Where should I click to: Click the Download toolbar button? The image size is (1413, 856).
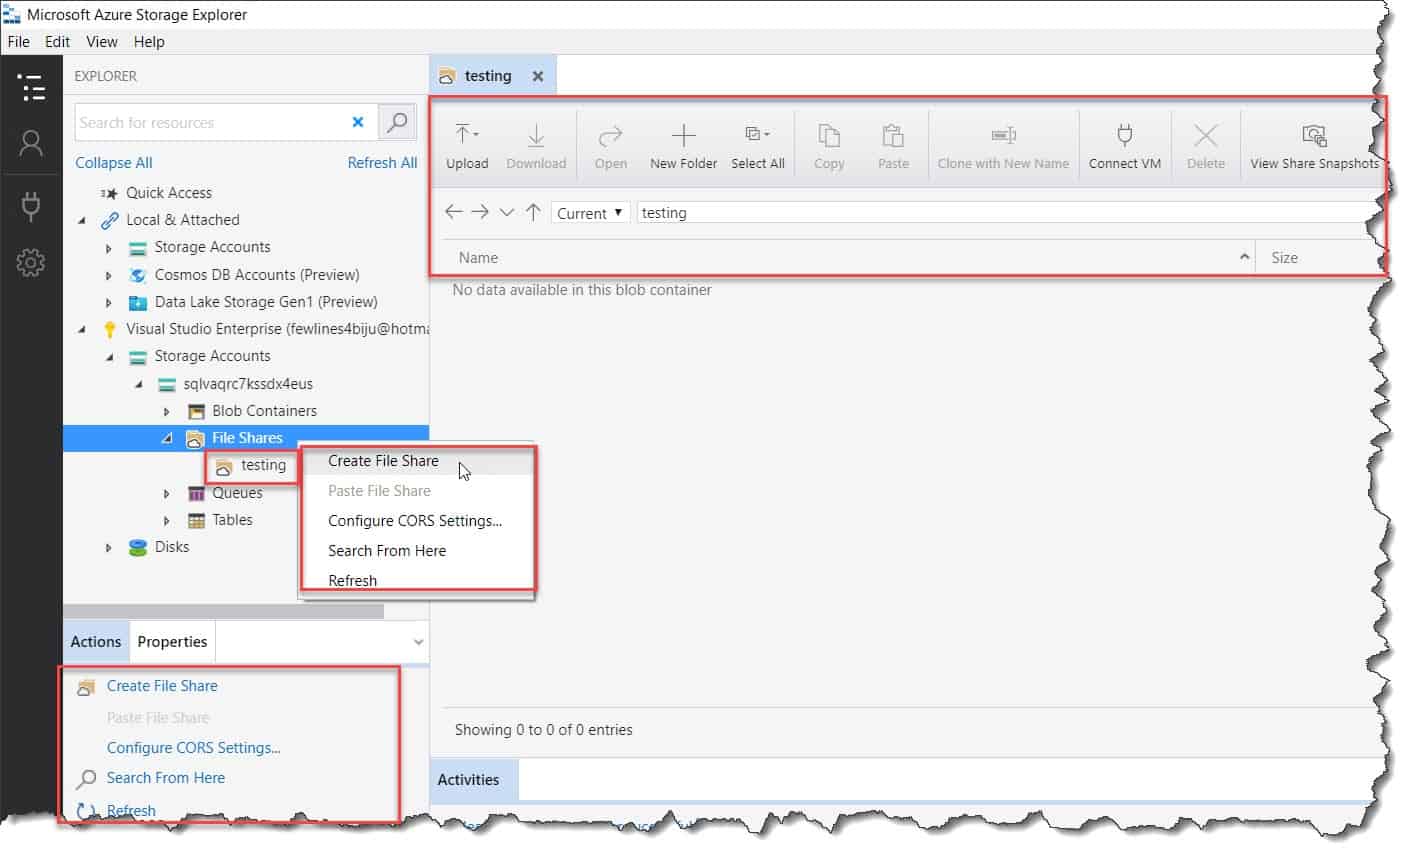(536, 146)
